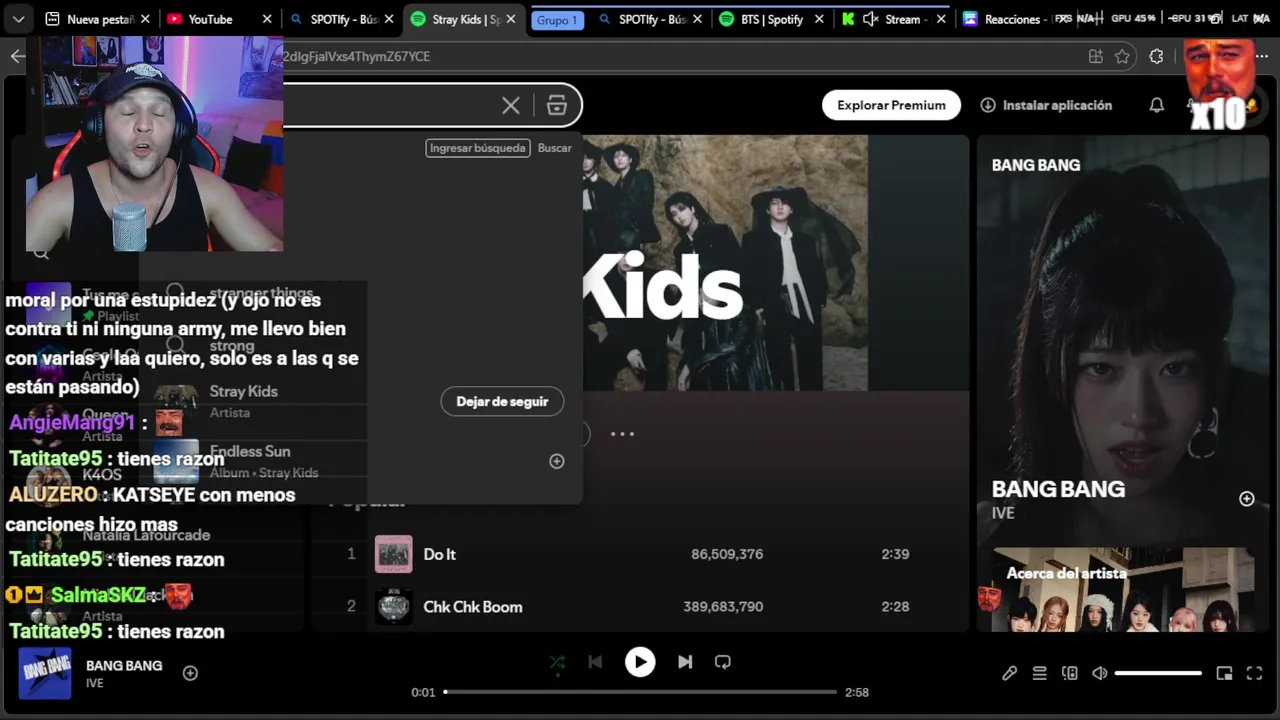Bookmark this page with the star icon
Image resolution: width=1280 pixels, height=720 pixels.
coord(1122,57)
